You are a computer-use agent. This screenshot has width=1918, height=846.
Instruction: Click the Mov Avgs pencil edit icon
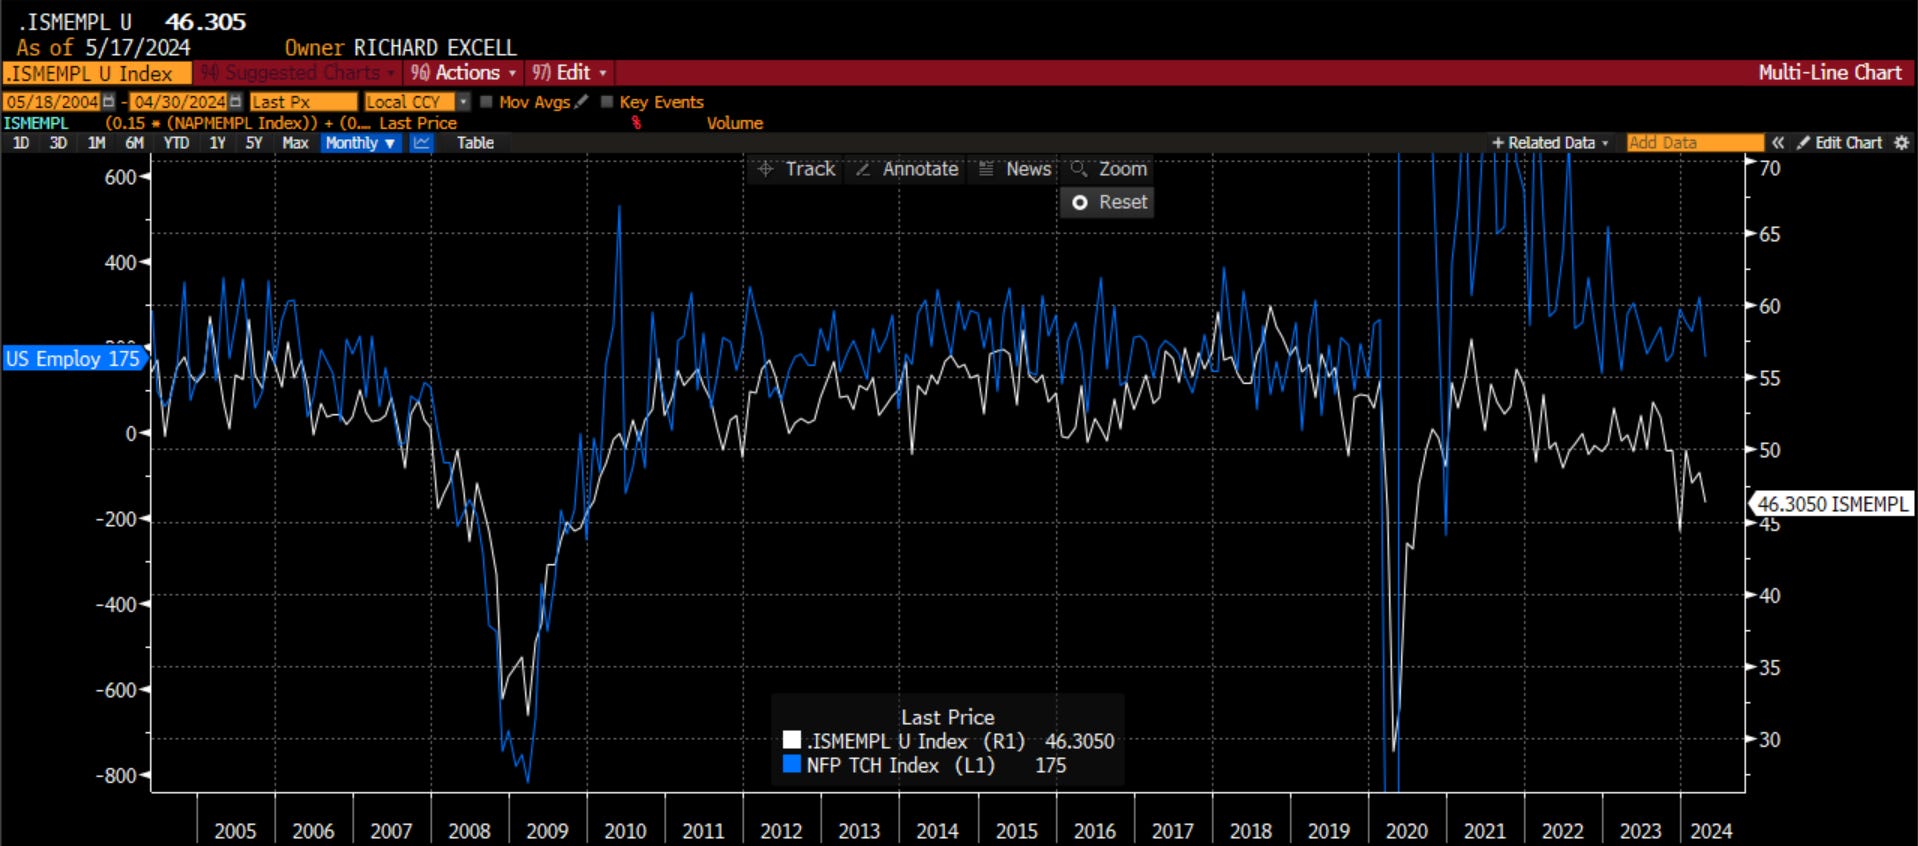coord(581,102)
